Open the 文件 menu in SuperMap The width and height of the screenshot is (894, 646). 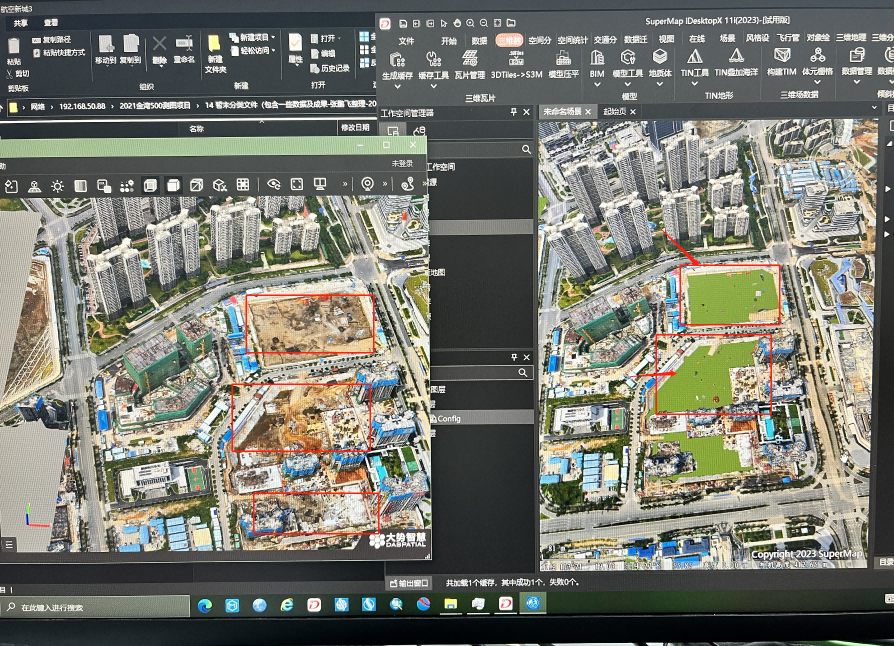(x=407, y=41)
